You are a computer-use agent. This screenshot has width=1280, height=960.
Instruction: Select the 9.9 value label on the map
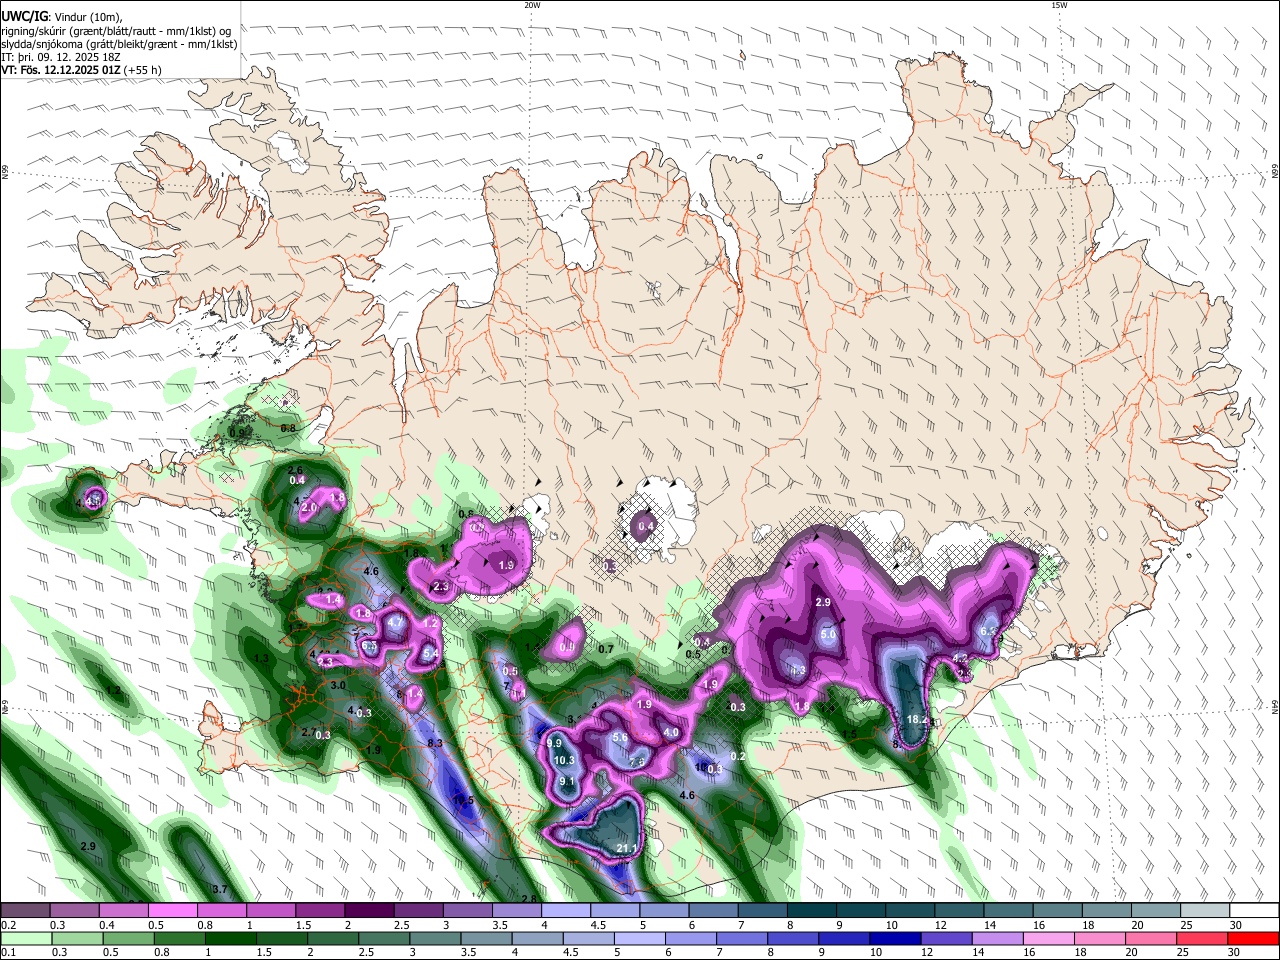555,744
